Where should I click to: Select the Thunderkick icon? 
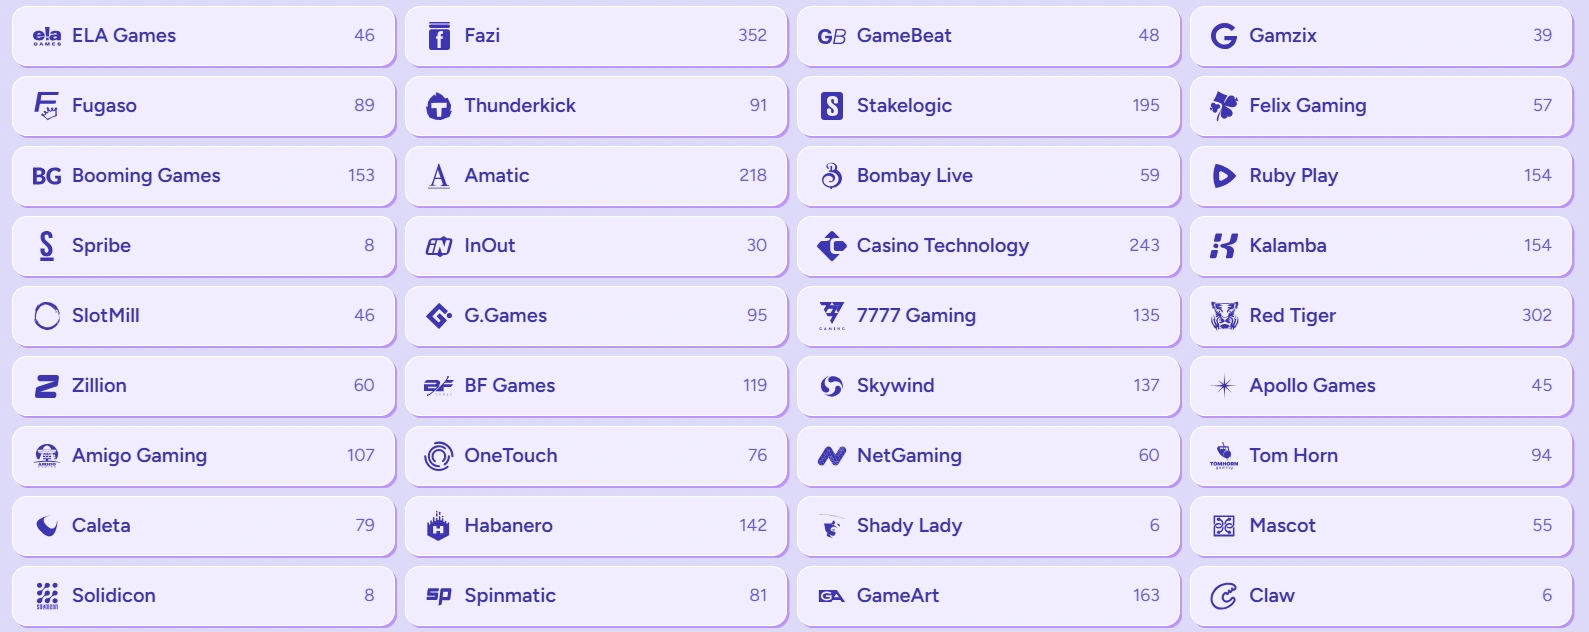[x=439, y=106]
